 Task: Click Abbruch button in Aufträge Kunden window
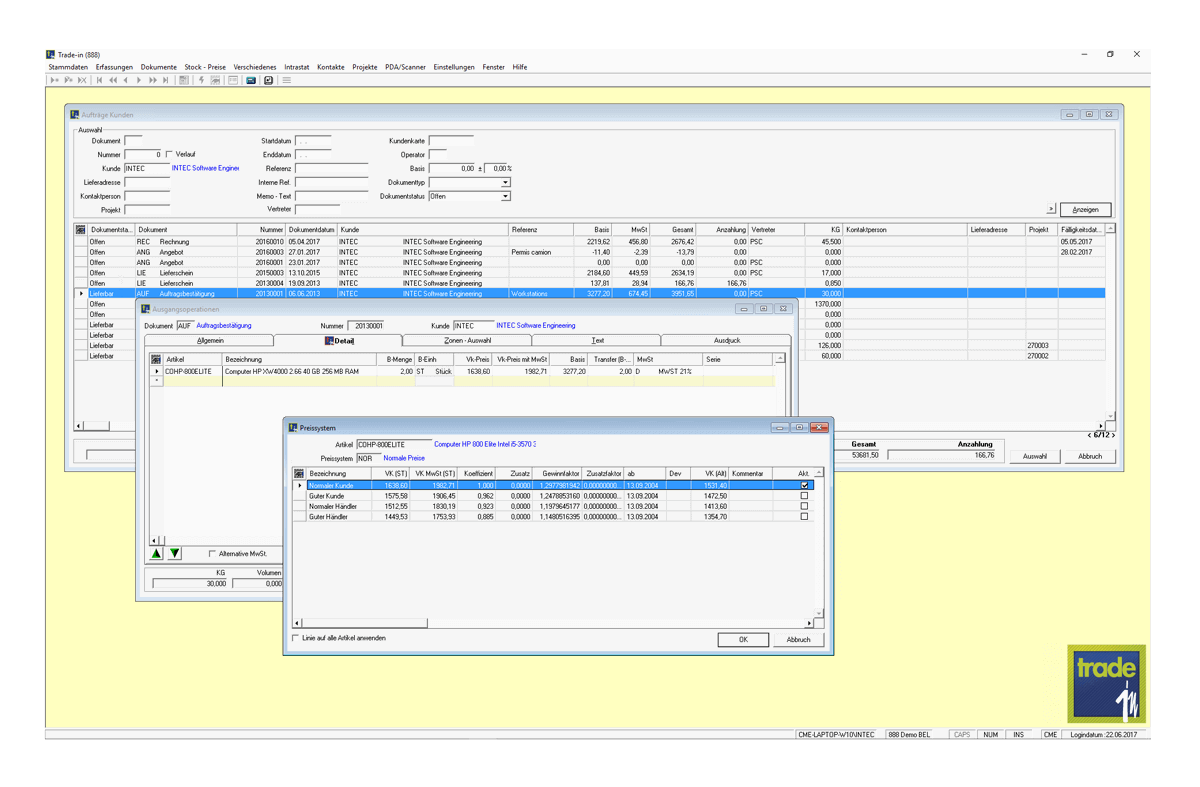[1090, 456]
